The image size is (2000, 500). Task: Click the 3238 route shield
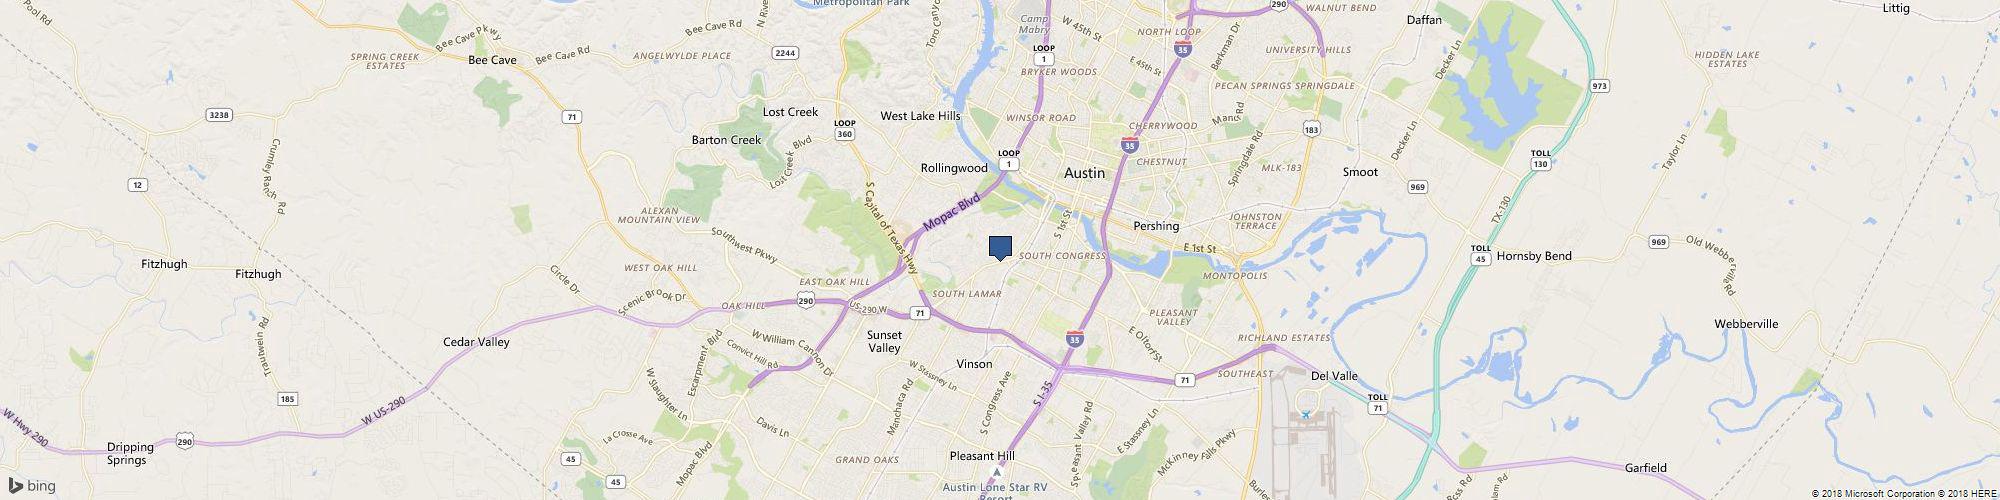(219, 115)
